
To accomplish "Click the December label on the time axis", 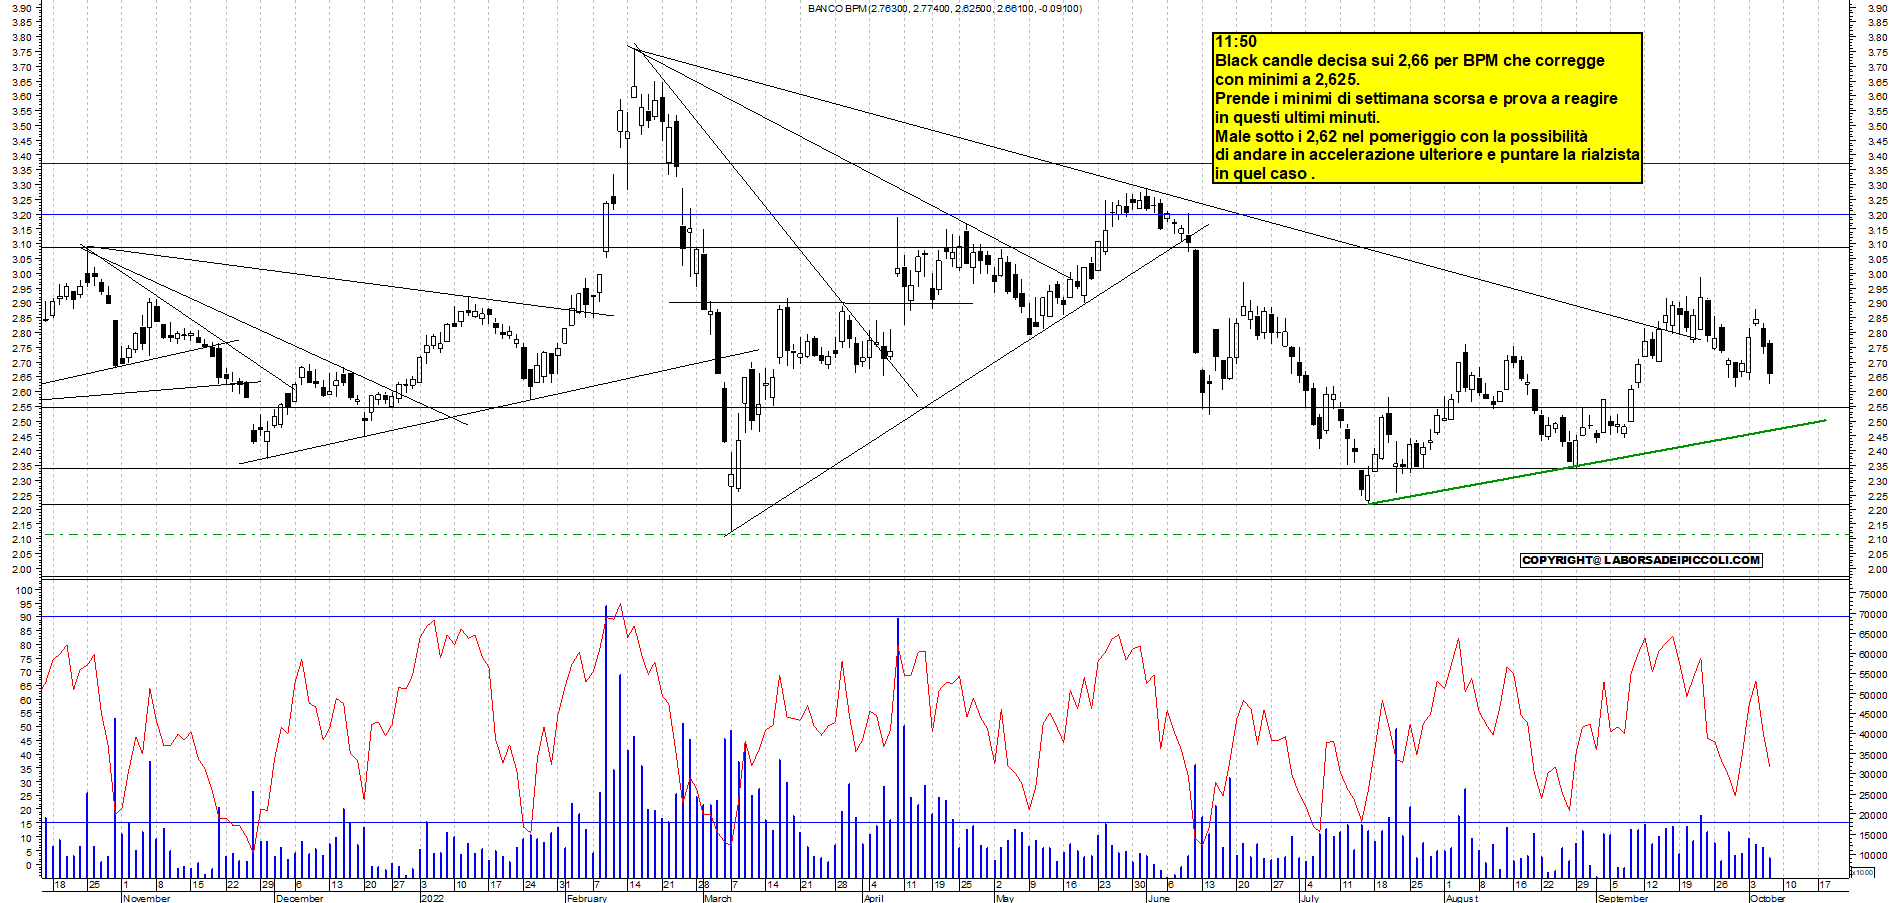I will point(299,898).
